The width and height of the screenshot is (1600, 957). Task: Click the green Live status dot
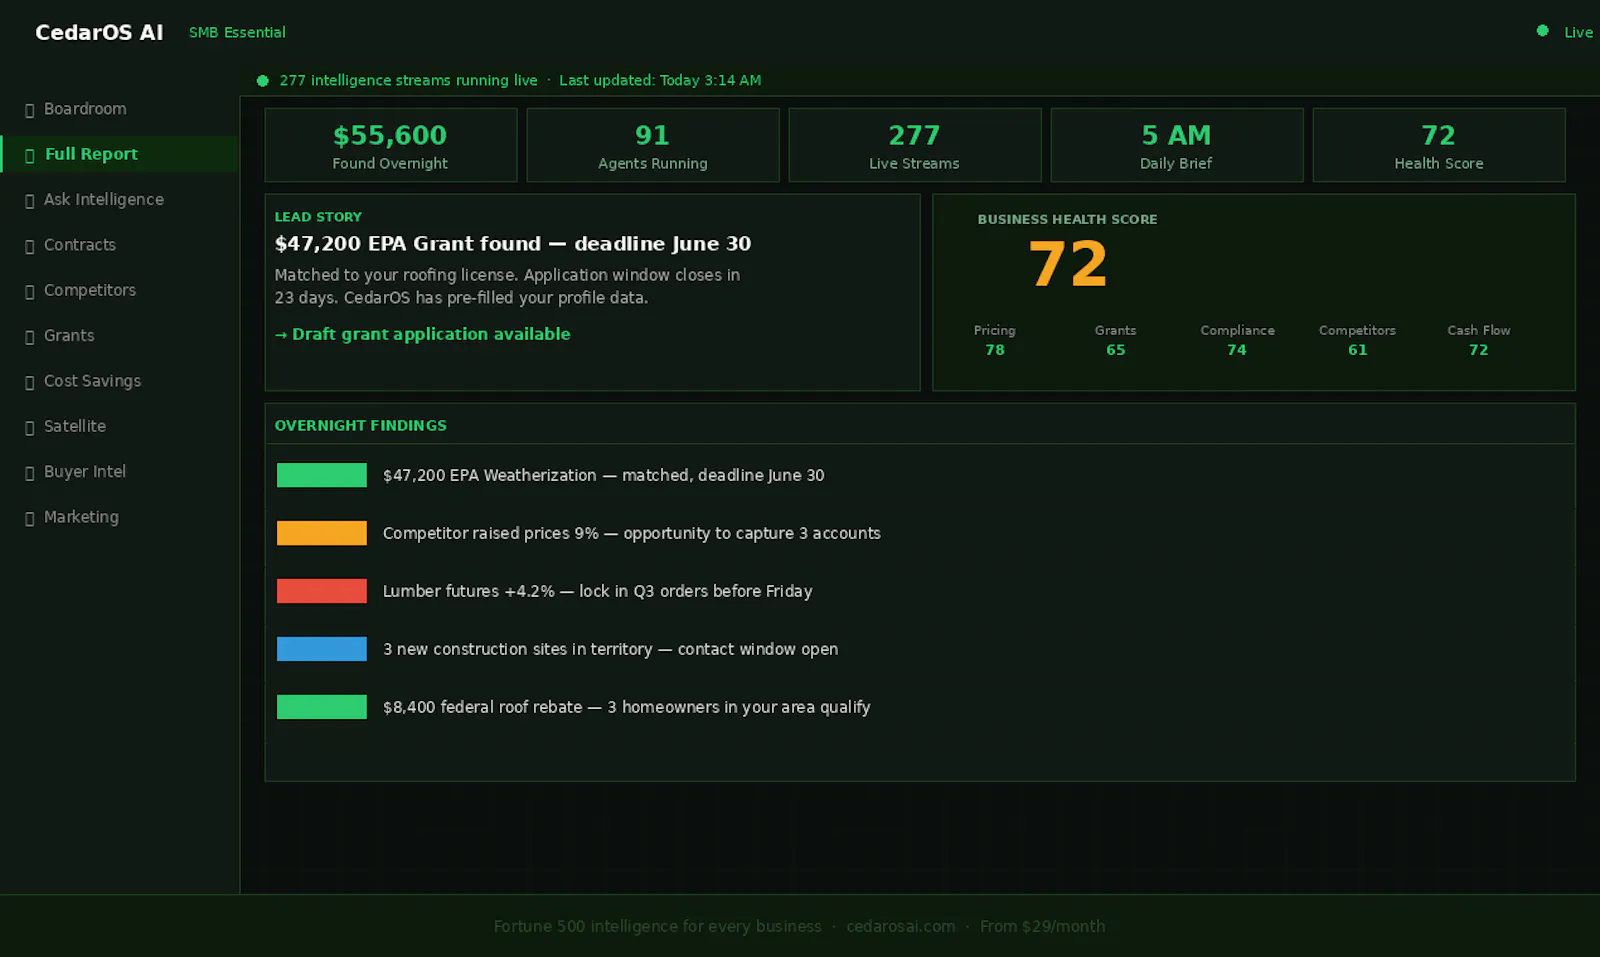pos(1543,31)
